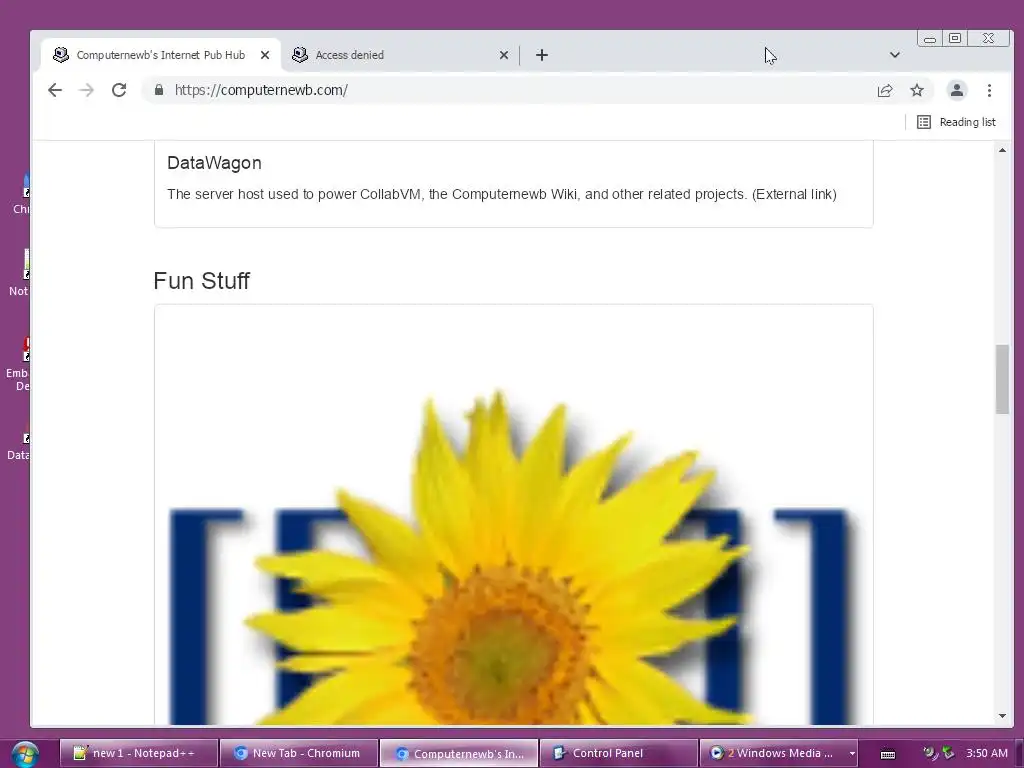View site security lock info
The height and width of the screenshot is (768, 1024).
tap(159, 90)
